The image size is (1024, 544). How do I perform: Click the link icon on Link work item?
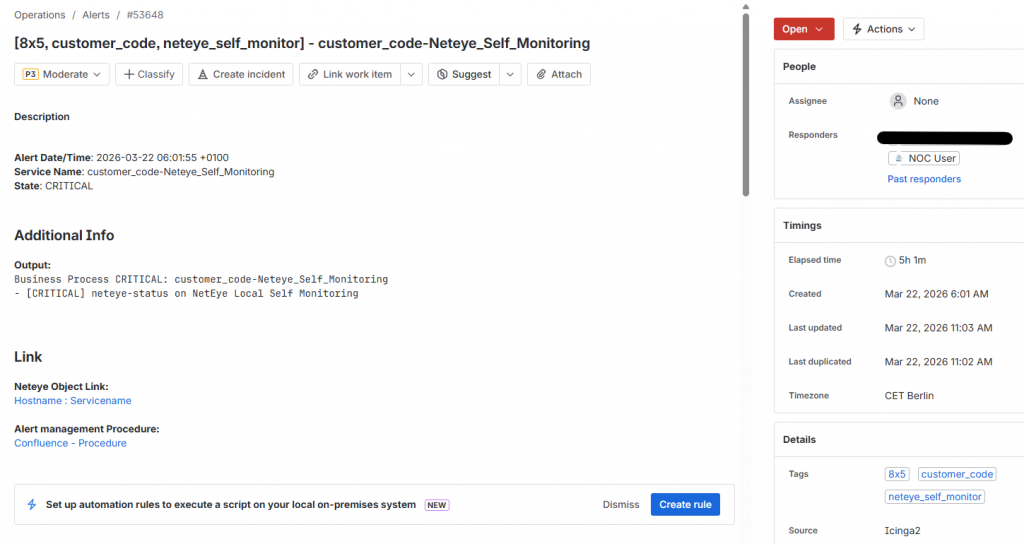(x=313, y=74)
